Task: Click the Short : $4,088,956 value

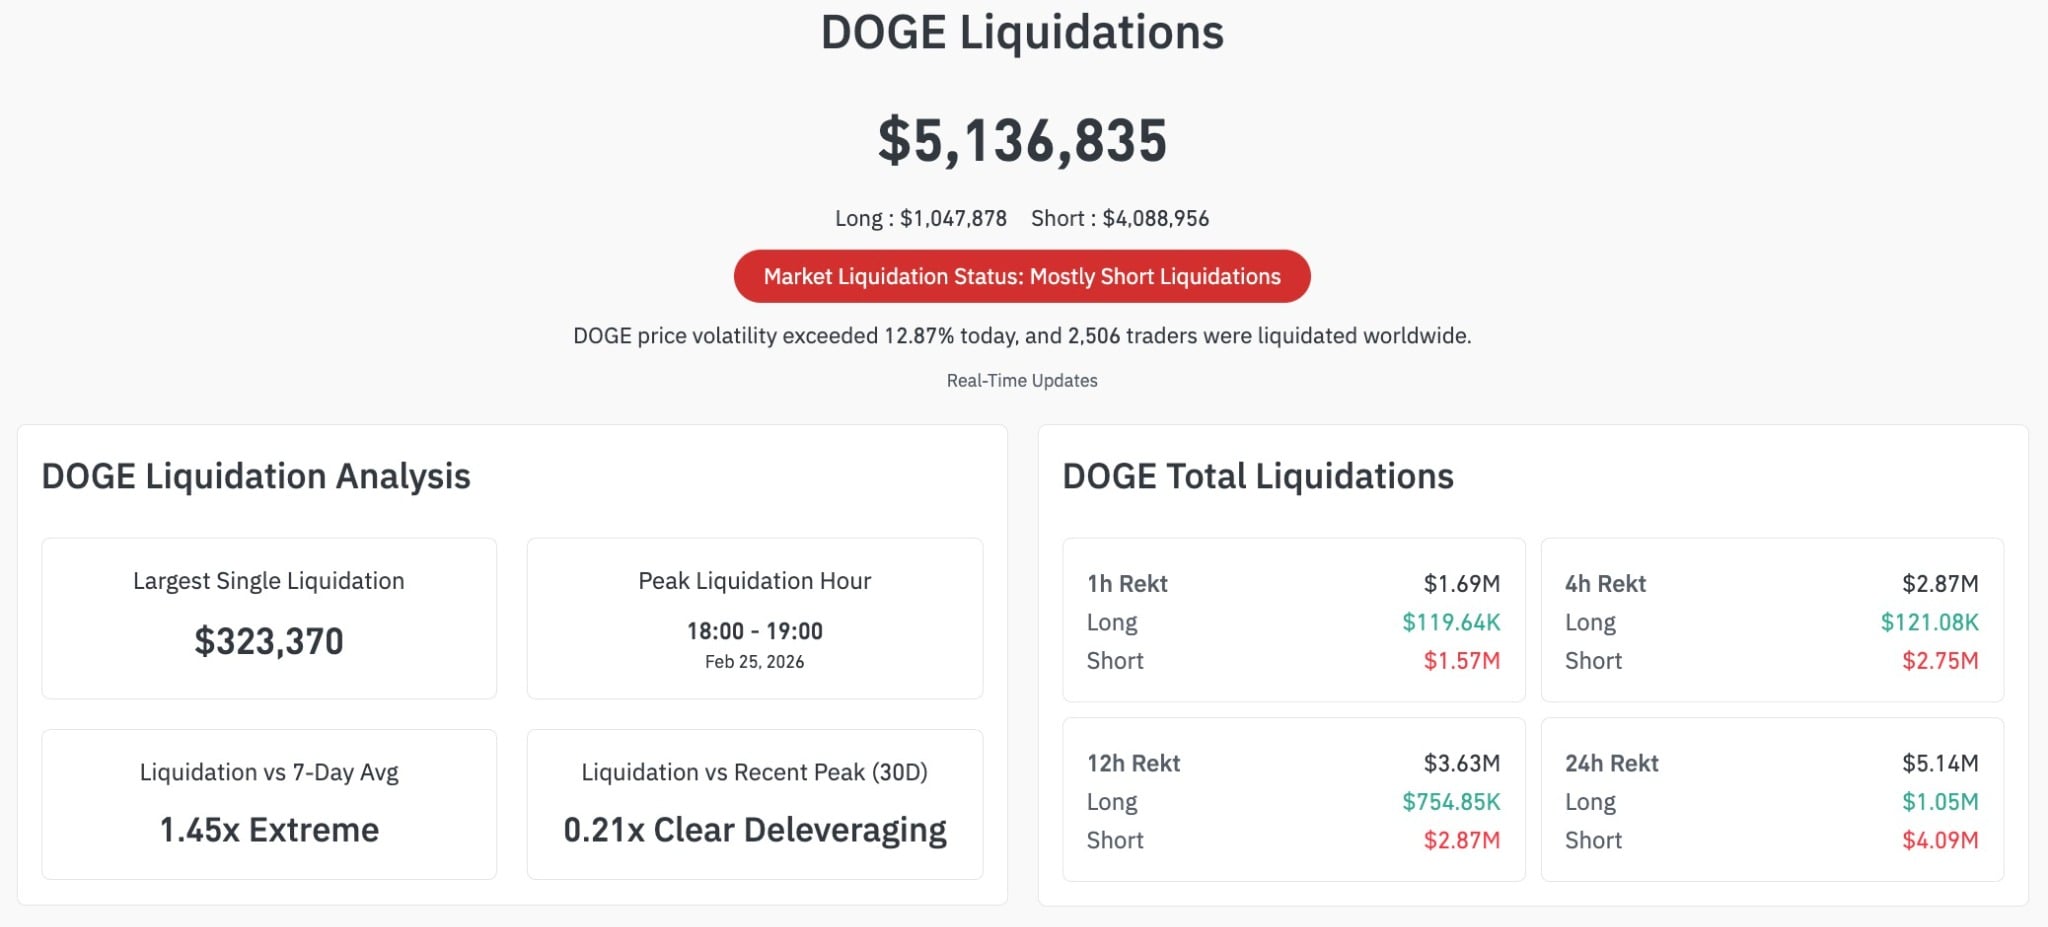Action: click(1119, 217)
